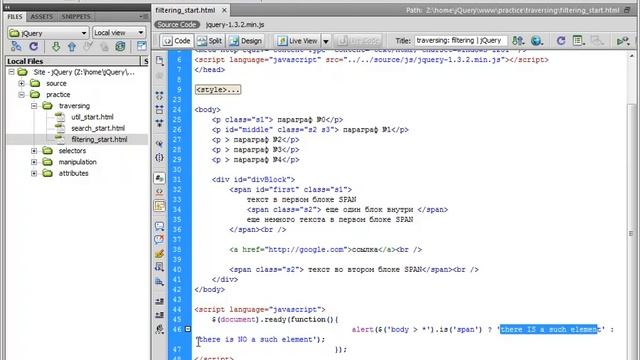Image resolution: width=640 pixels, height=360 pixels.
Task: Open View Options icon in document toolbar
Action: pos(578,40)
